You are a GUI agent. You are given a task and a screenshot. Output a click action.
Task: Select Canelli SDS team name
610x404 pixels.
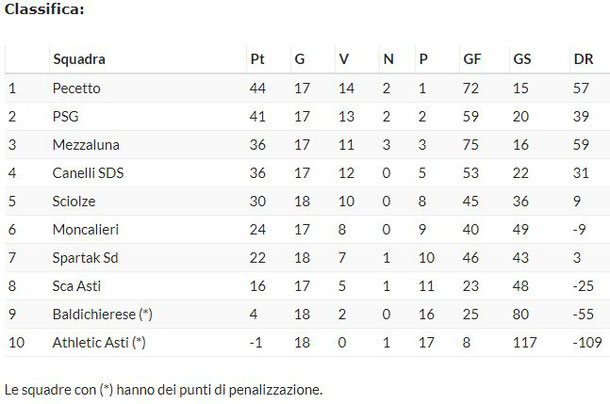tap(88, 173)
